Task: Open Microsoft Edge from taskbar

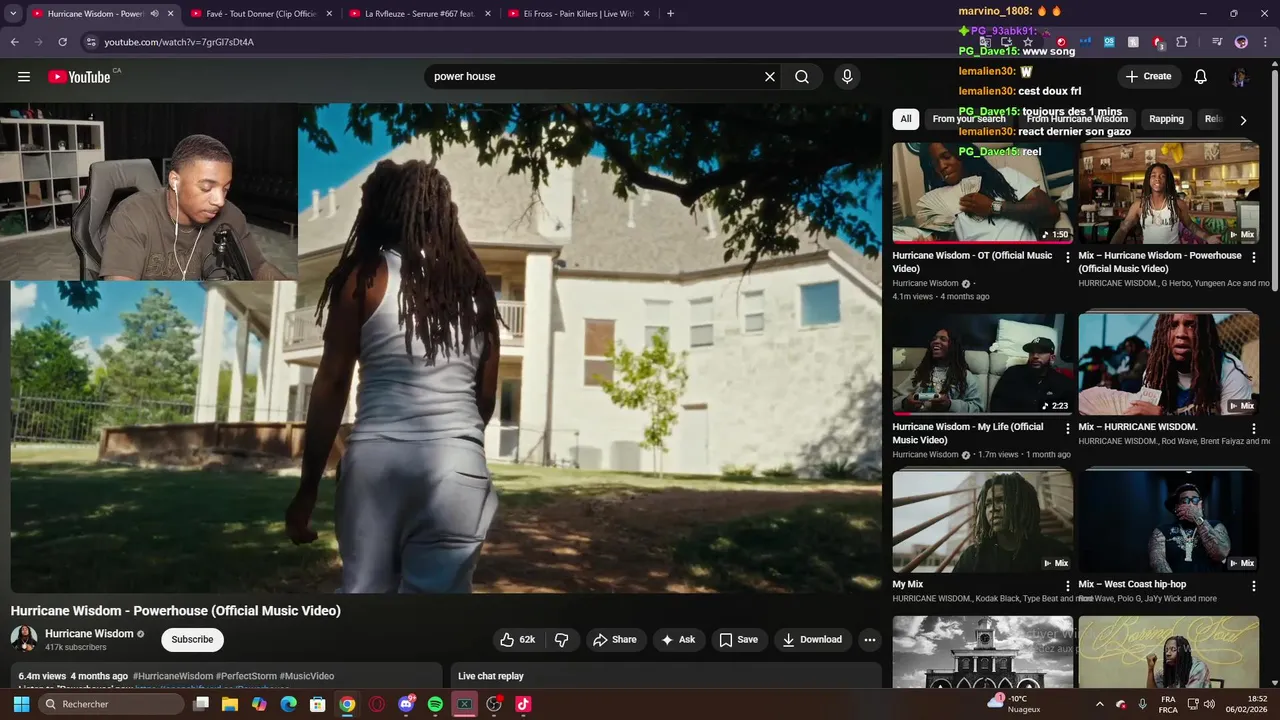Action: click(x=288, y=704)
